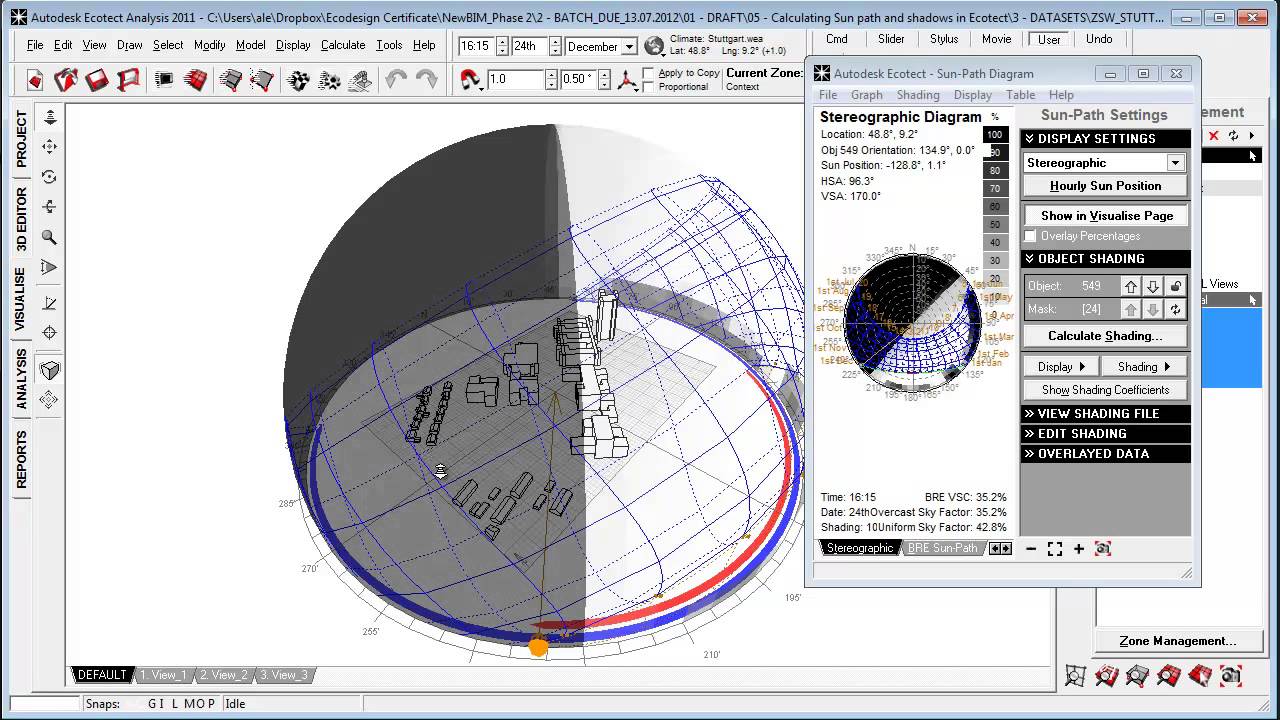1280x720 pixels.
Task: Click the lock icon beside Object 549
Action: coord(1176,286)
